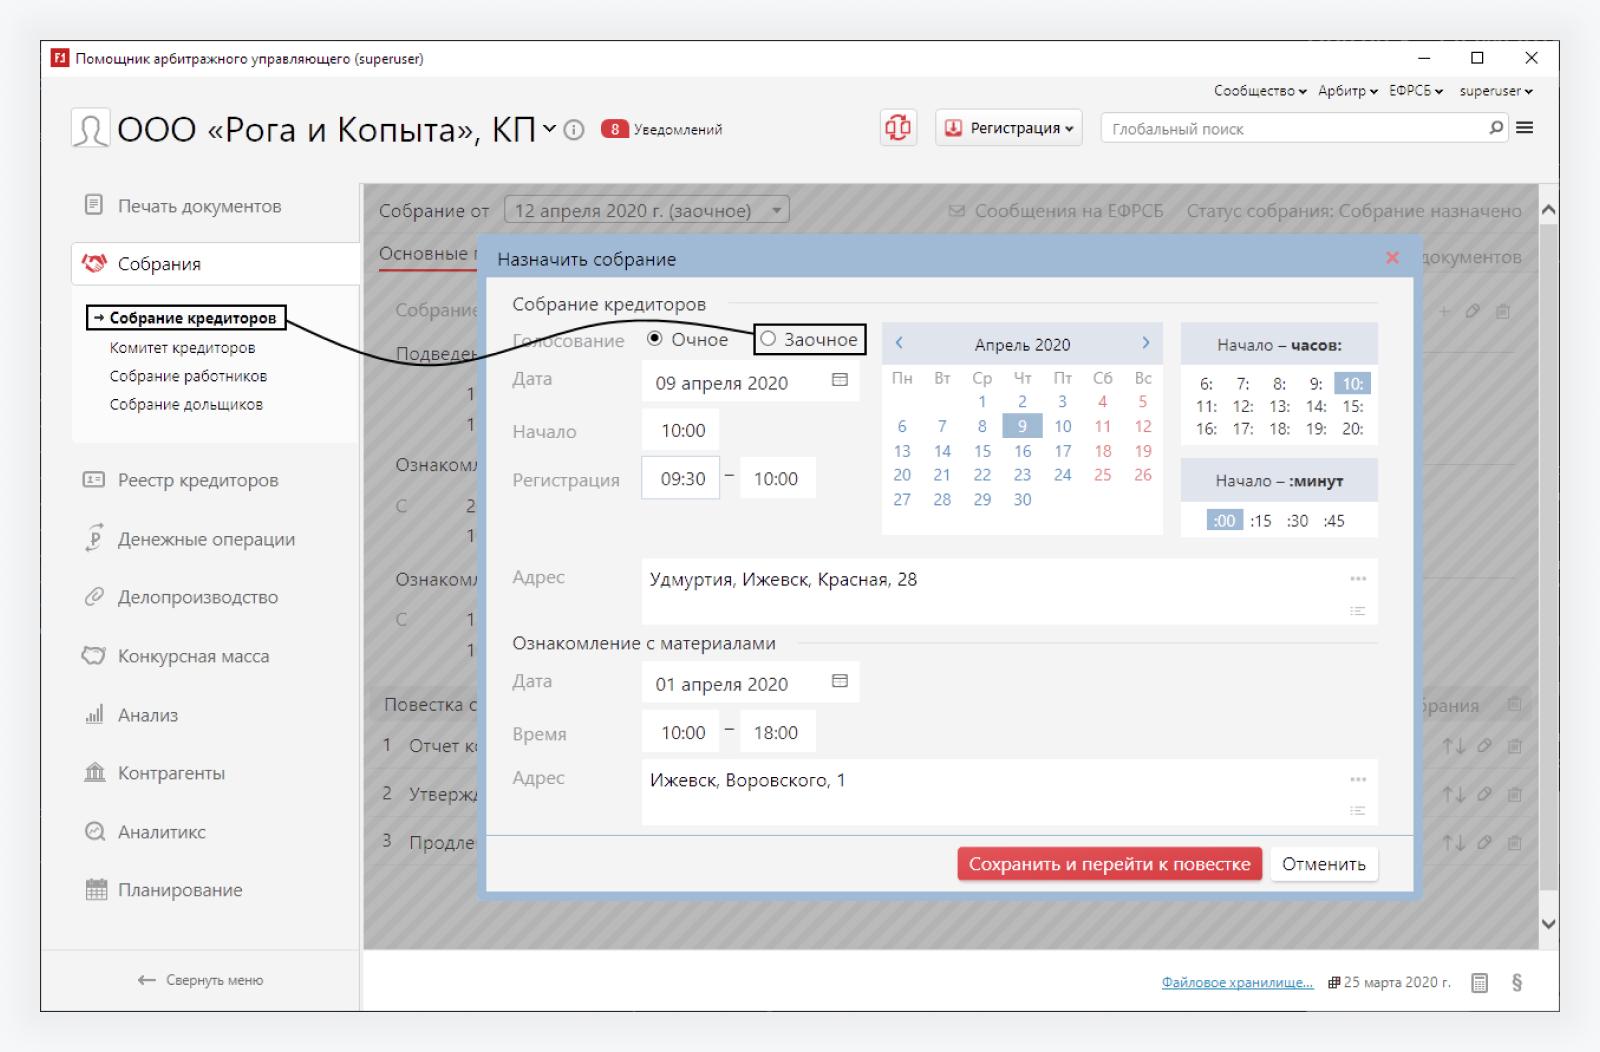Viewport: 1600px width, 1052px height.
Task: Select Комитет кредиторов submenu item
Action: click(182, 348)
